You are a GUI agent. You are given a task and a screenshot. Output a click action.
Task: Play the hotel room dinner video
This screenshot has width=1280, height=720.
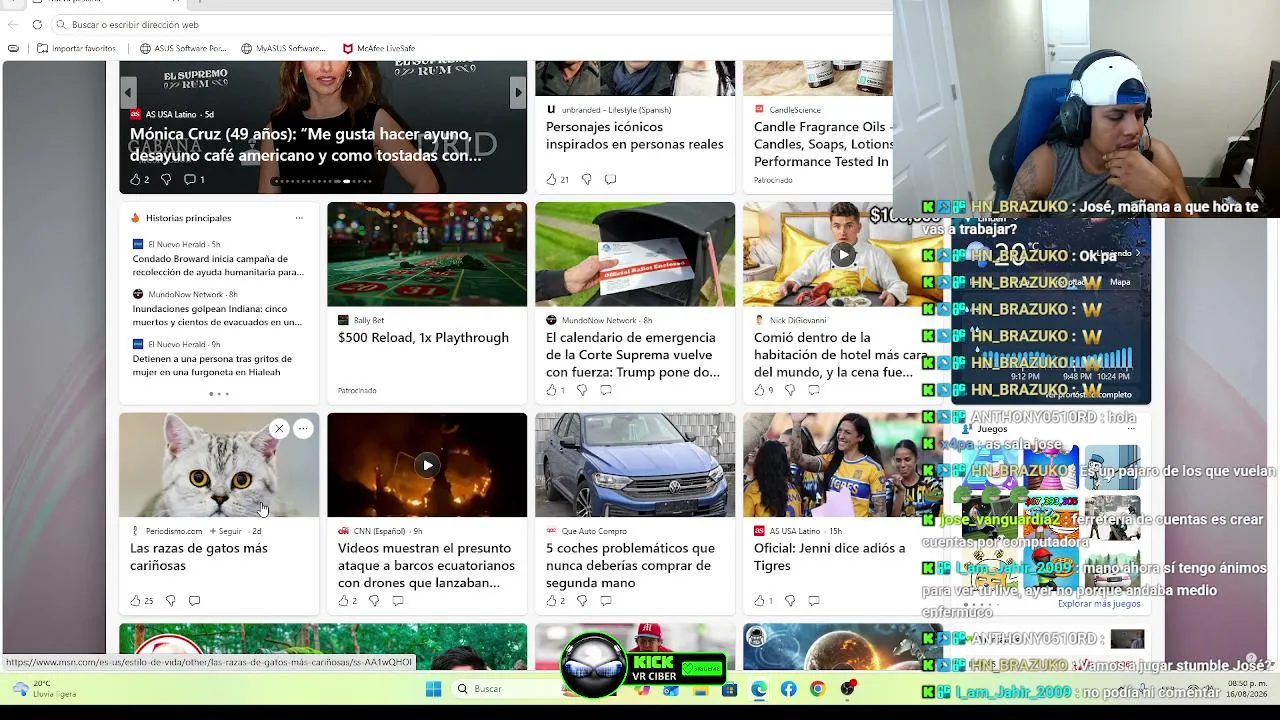[x=844, y=254]
